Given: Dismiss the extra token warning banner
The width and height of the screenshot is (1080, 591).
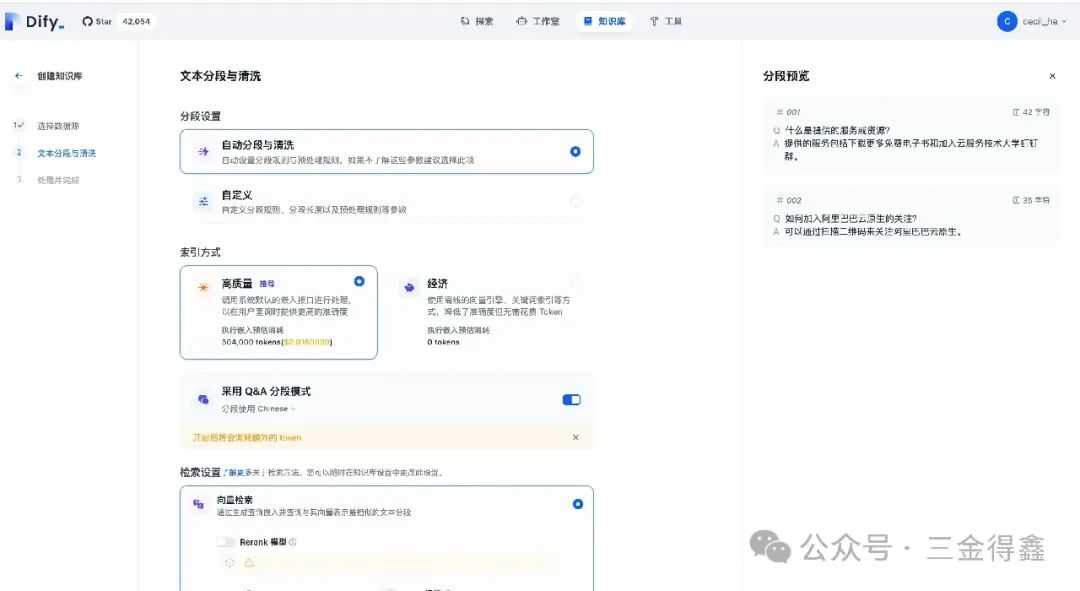Looking at the screenshot, I should click(576, 436).
